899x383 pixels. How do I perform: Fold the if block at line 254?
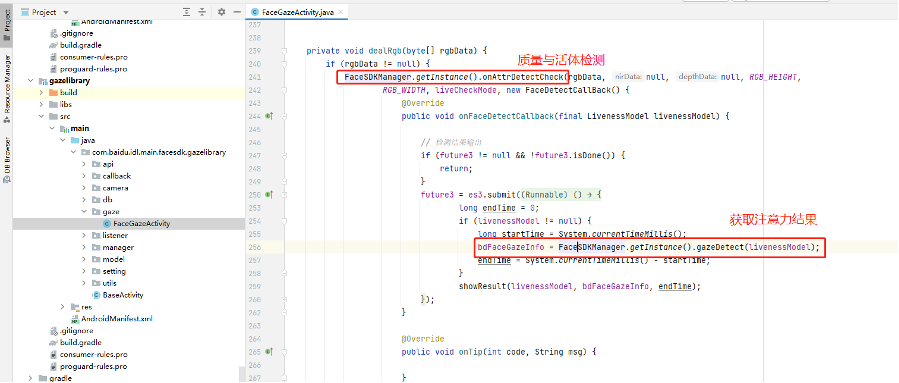coord(284,221)
